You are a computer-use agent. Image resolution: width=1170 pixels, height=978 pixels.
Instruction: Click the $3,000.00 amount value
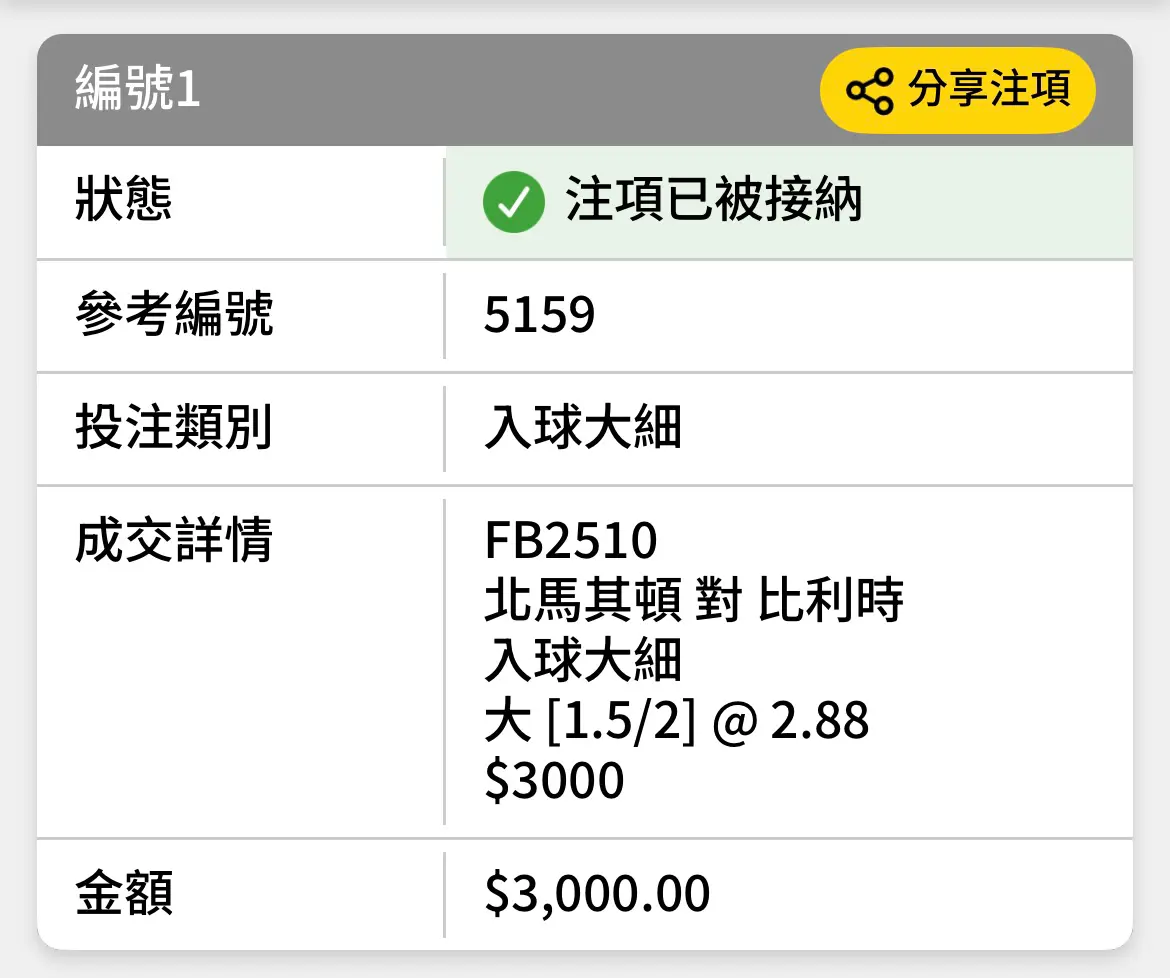(x=597, y=894)
